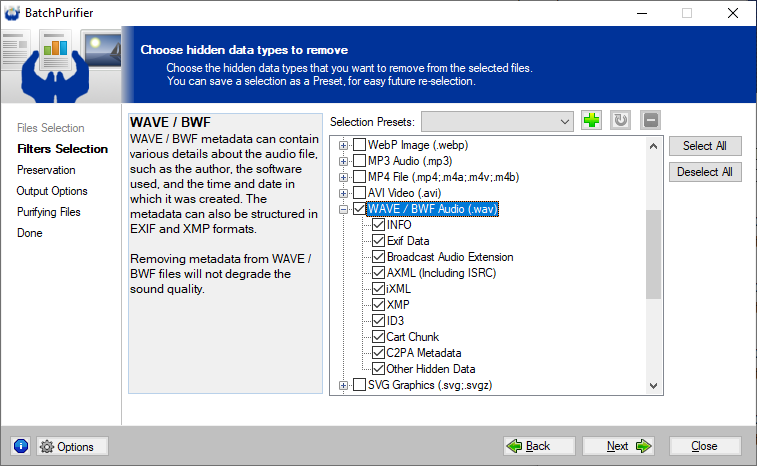This screenshot has height=466, width=757.
Task: Check the MP4 File checkbox
Action: pos(360,177)
